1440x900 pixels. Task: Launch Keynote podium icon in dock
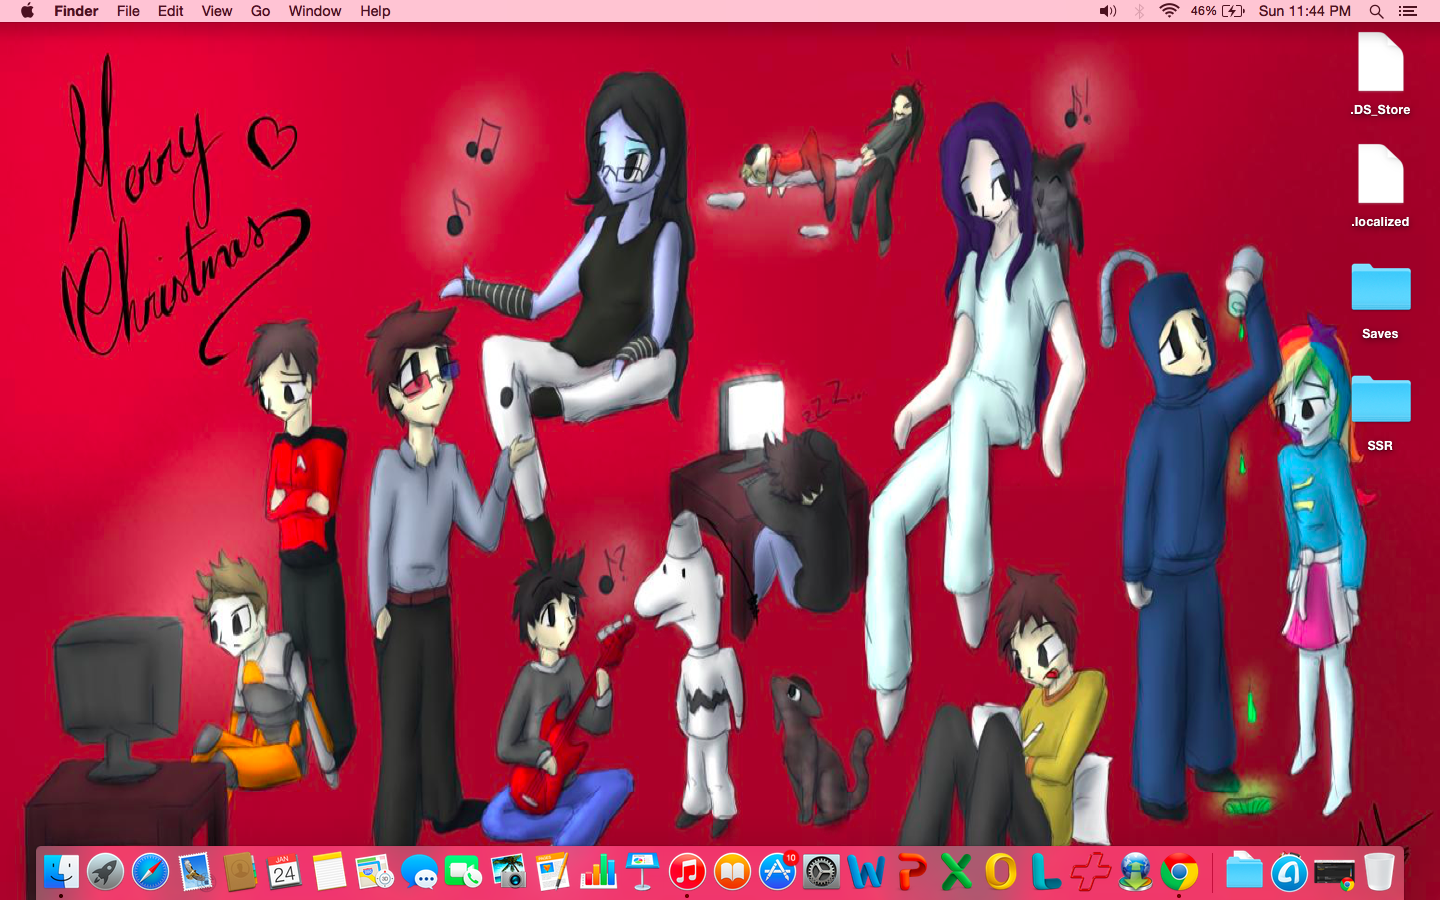point(642,872)
